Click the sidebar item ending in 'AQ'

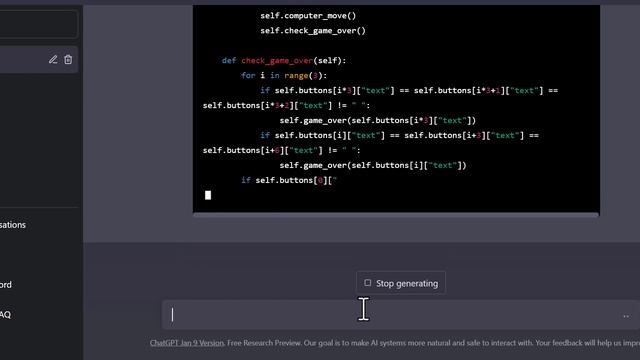tap(5, 315)
